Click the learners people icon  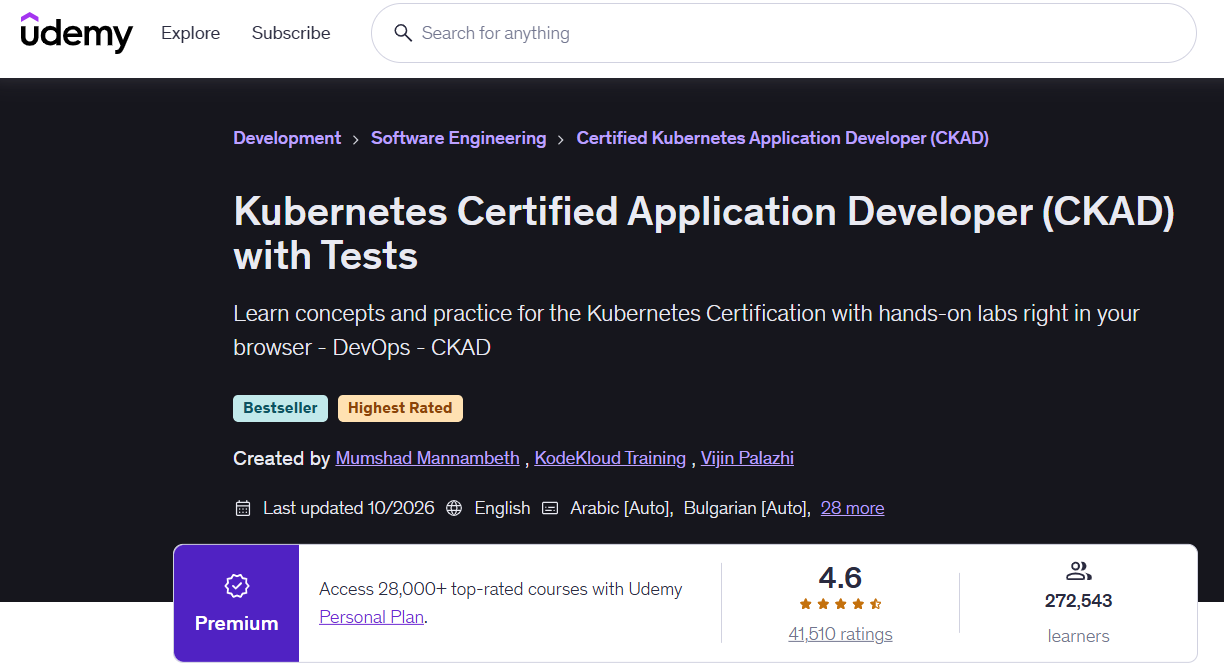tap(1078, 571)
